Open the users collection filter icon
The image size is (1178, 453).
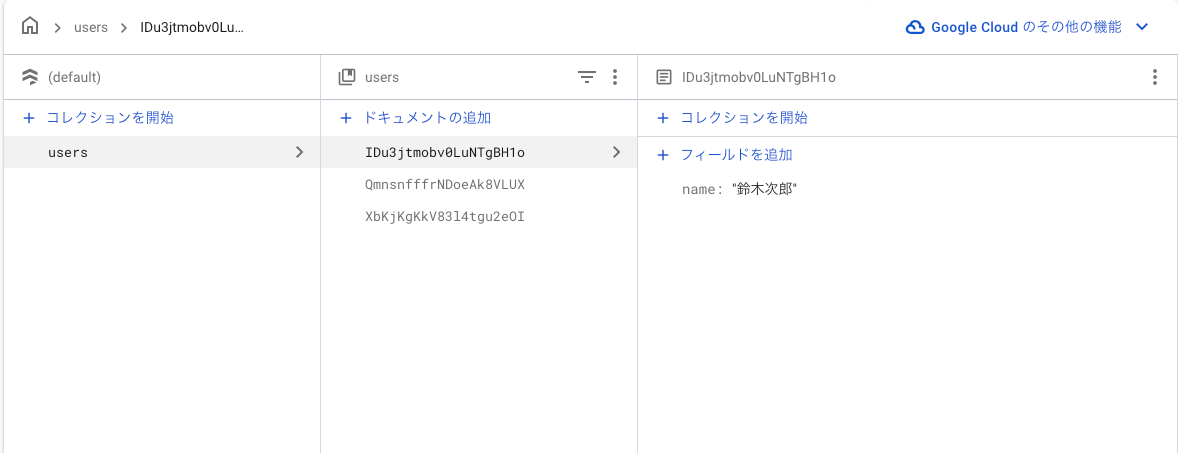point(587,77)
